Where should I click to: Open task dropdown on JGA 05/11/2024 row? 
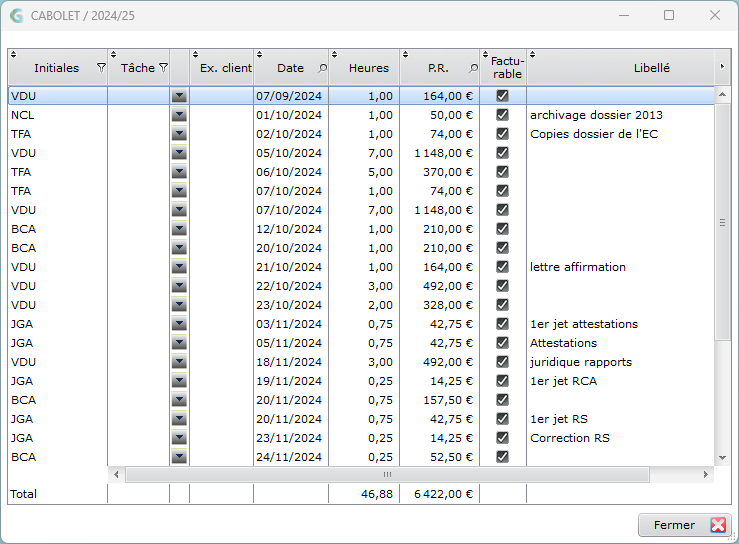pyautogui.click(x=179, y=343)
